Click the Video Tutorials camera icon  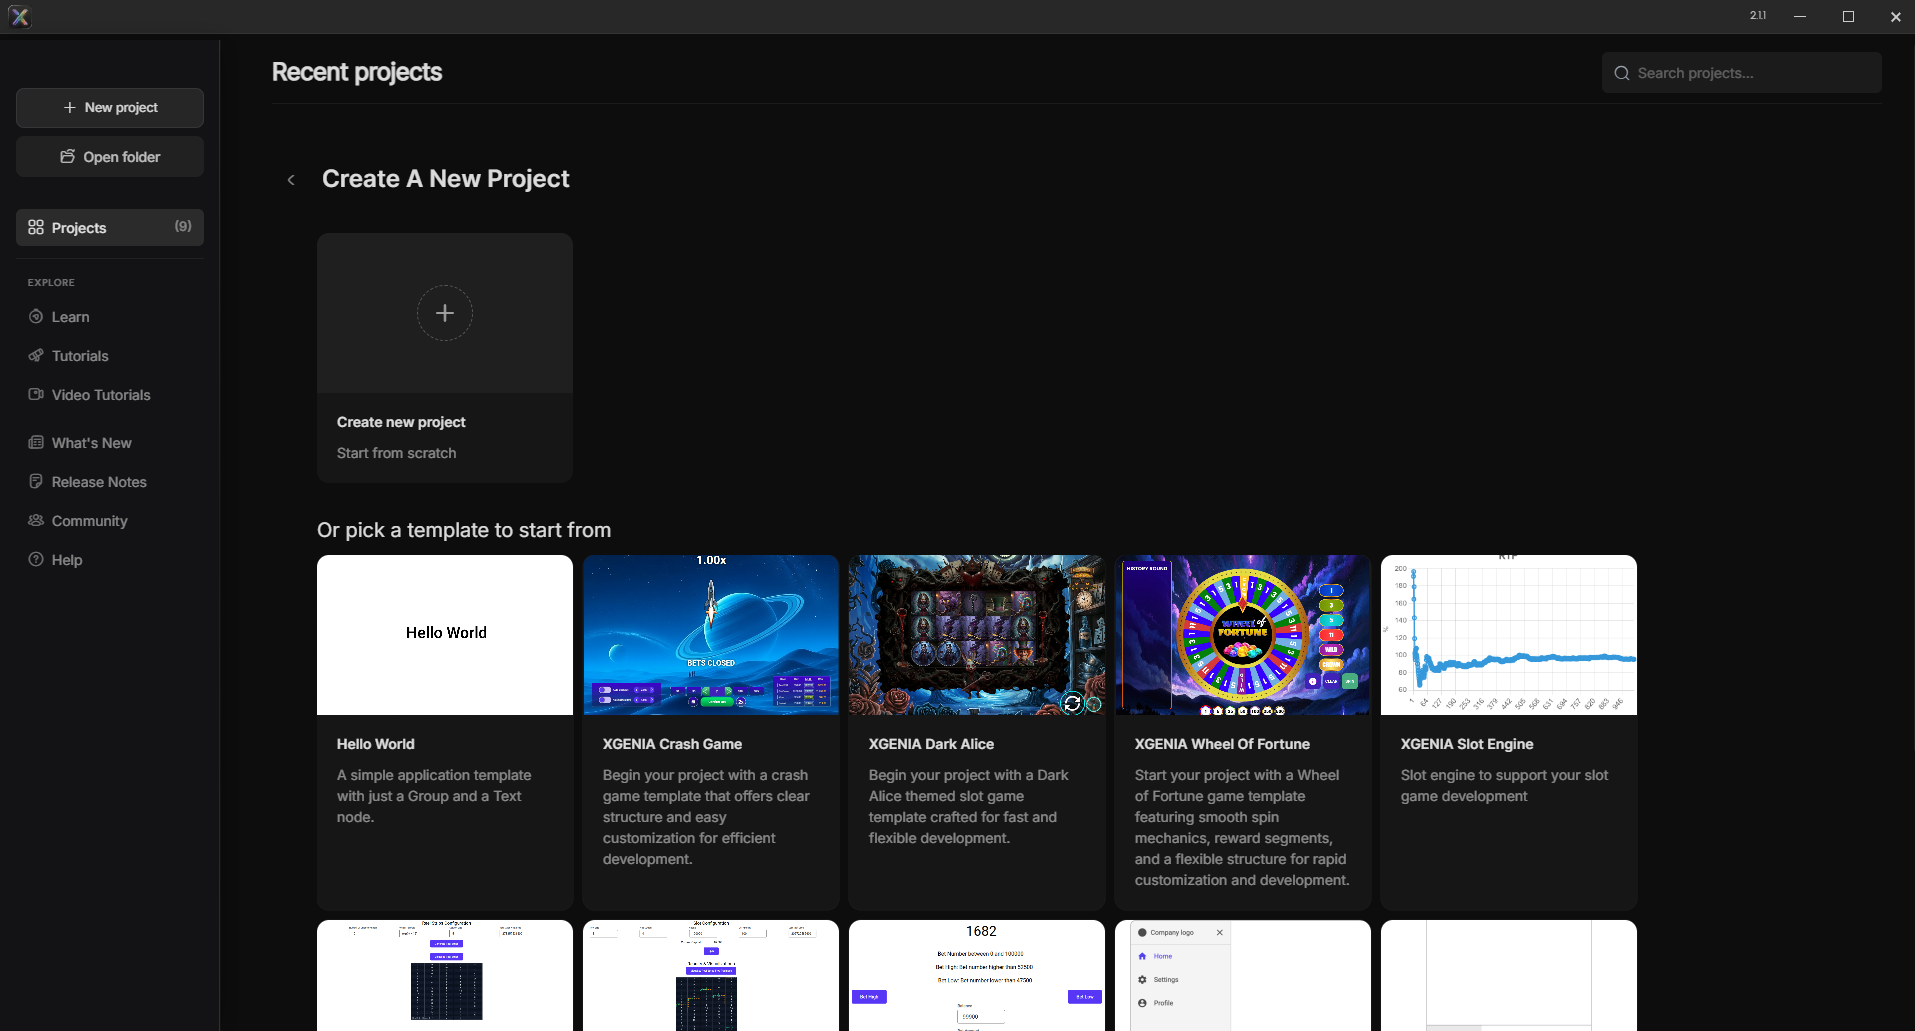click(36, 395)
